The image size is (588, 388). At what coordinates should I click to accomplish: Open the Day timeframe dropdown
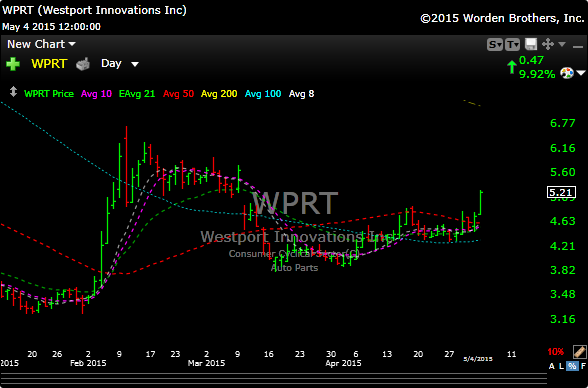(120, 63)
